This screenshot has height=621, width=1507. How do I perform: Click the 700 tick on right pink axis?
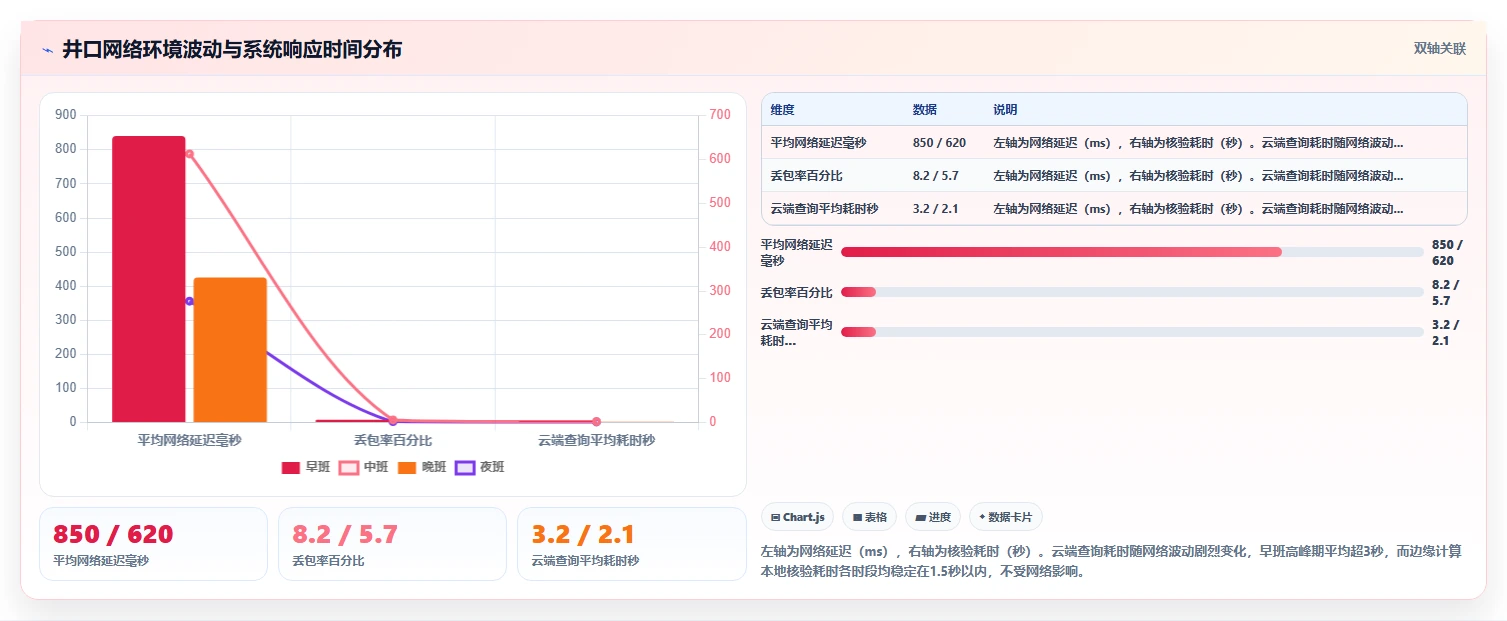pyautogui.click(x=720, y=115)
